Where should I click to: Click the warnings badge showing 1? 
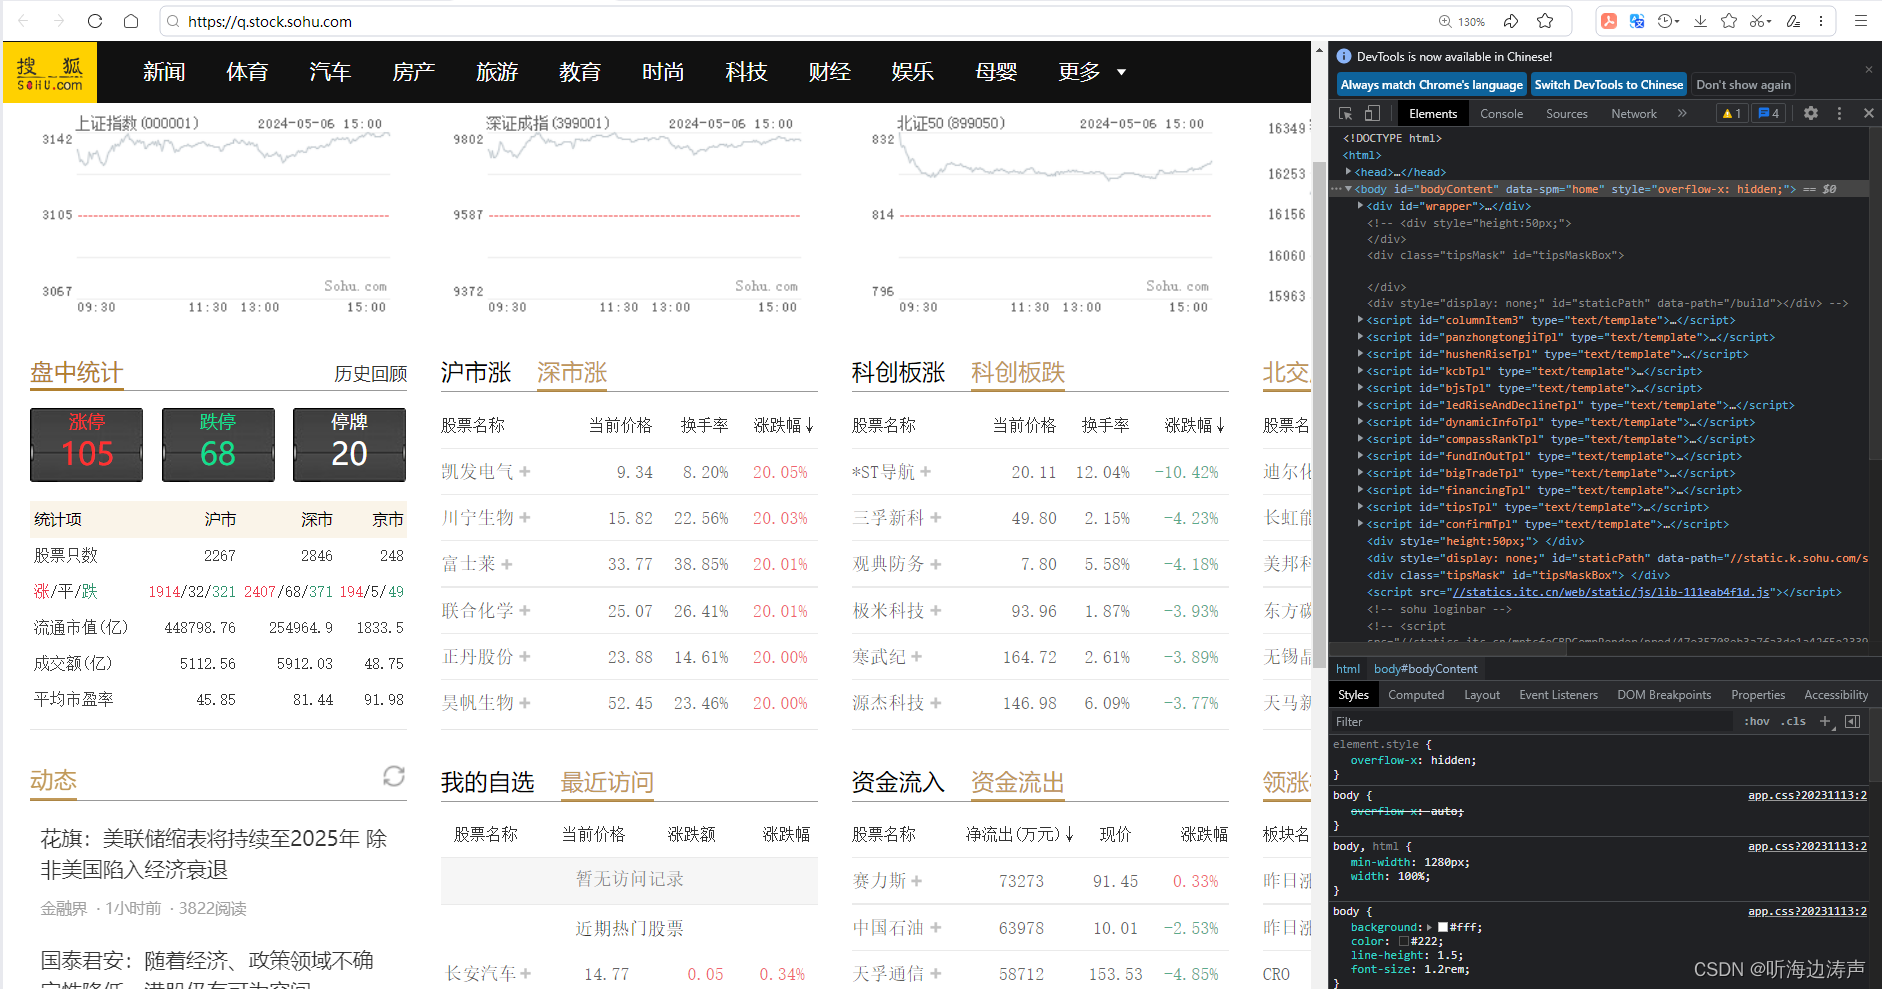point(1731,113)
